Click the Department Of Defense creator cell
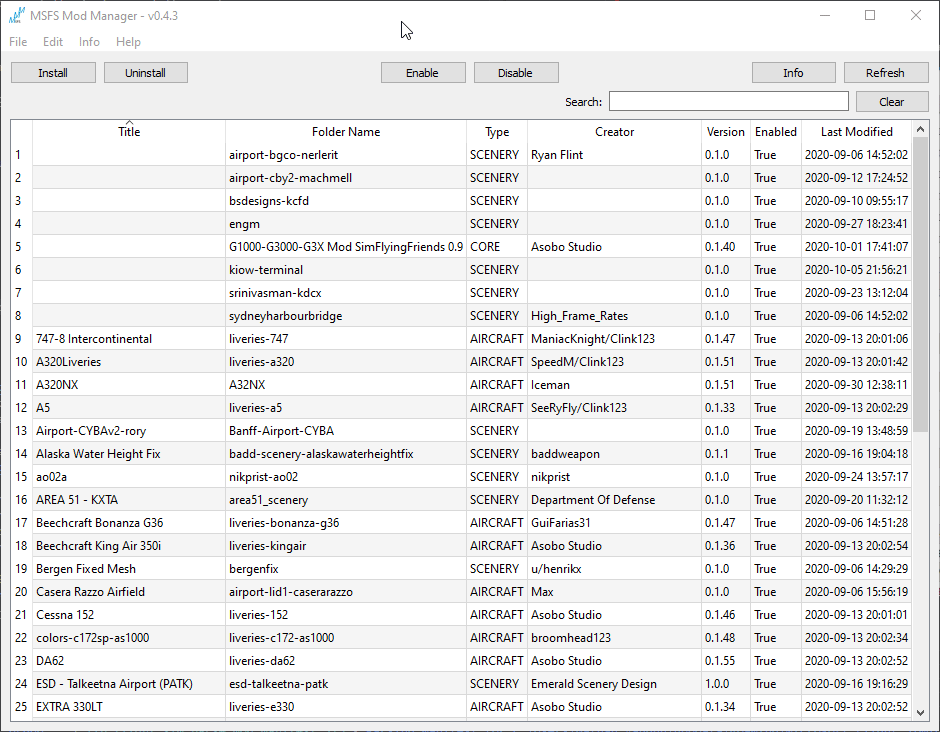This screenshot has width=940, height=732. click(614, 499)
